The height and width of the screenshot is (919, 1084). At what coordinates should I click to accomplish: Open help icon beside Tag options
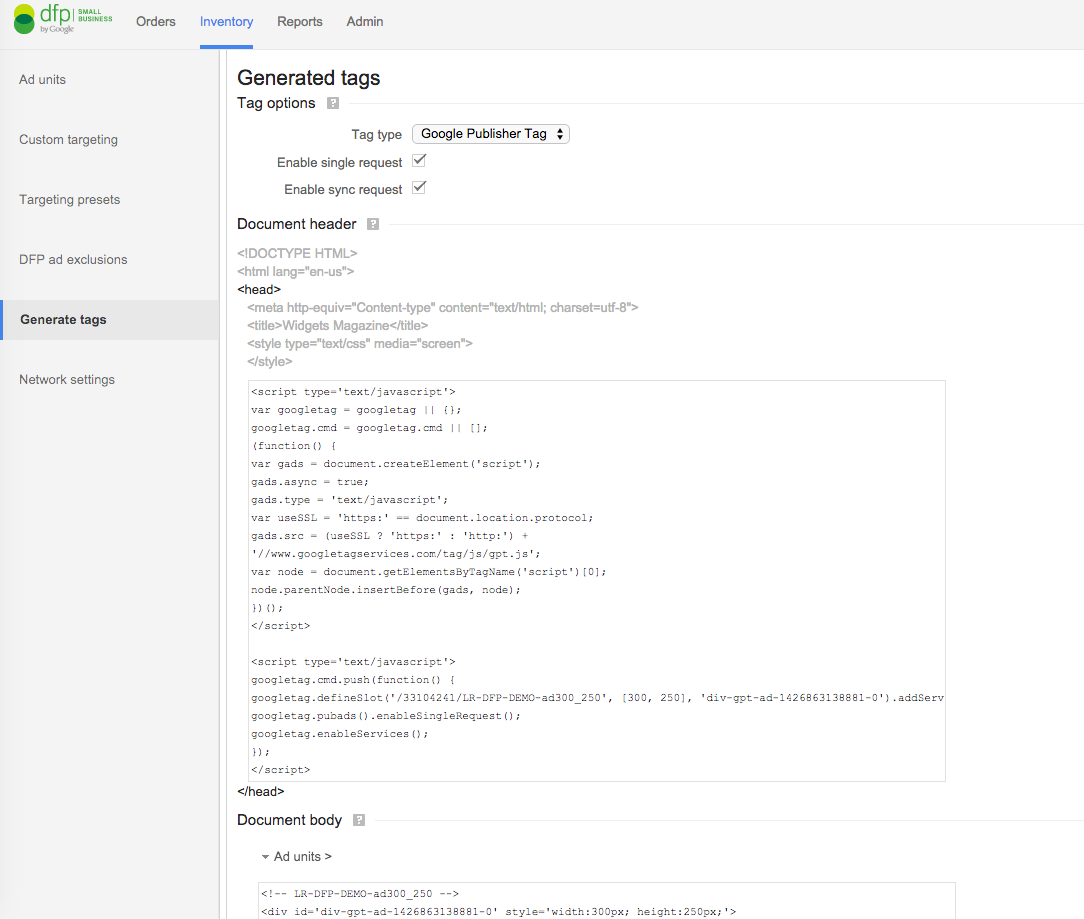[333, 103]
